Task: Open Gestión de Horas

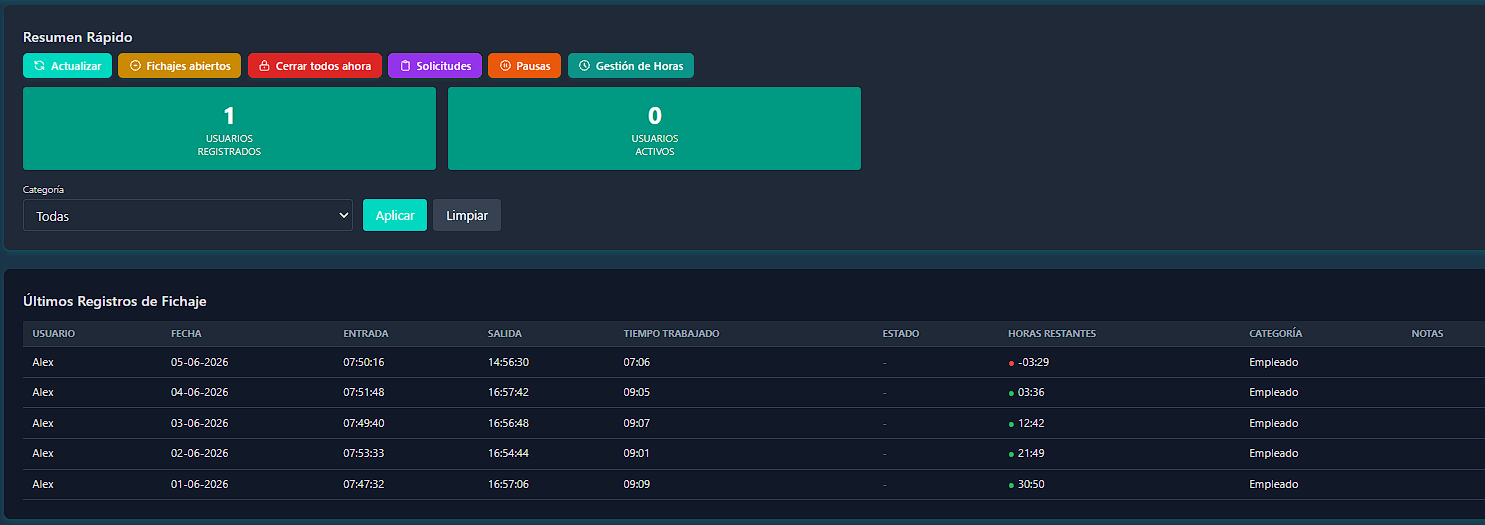Action: pyautogui.click(x=631, y=66)
